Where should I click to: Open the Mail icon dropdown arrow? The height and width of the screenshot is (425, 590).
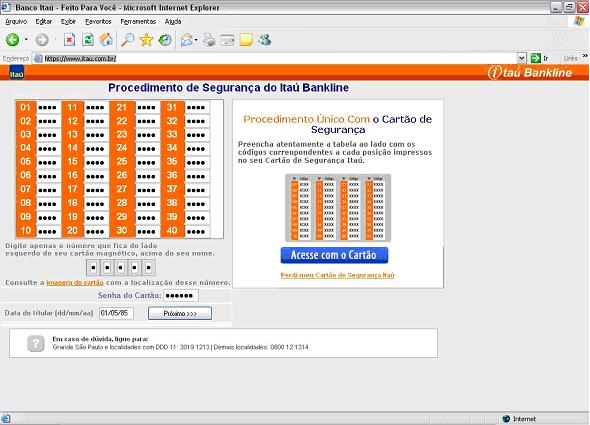pyautogui.click(x=196, y=40)
